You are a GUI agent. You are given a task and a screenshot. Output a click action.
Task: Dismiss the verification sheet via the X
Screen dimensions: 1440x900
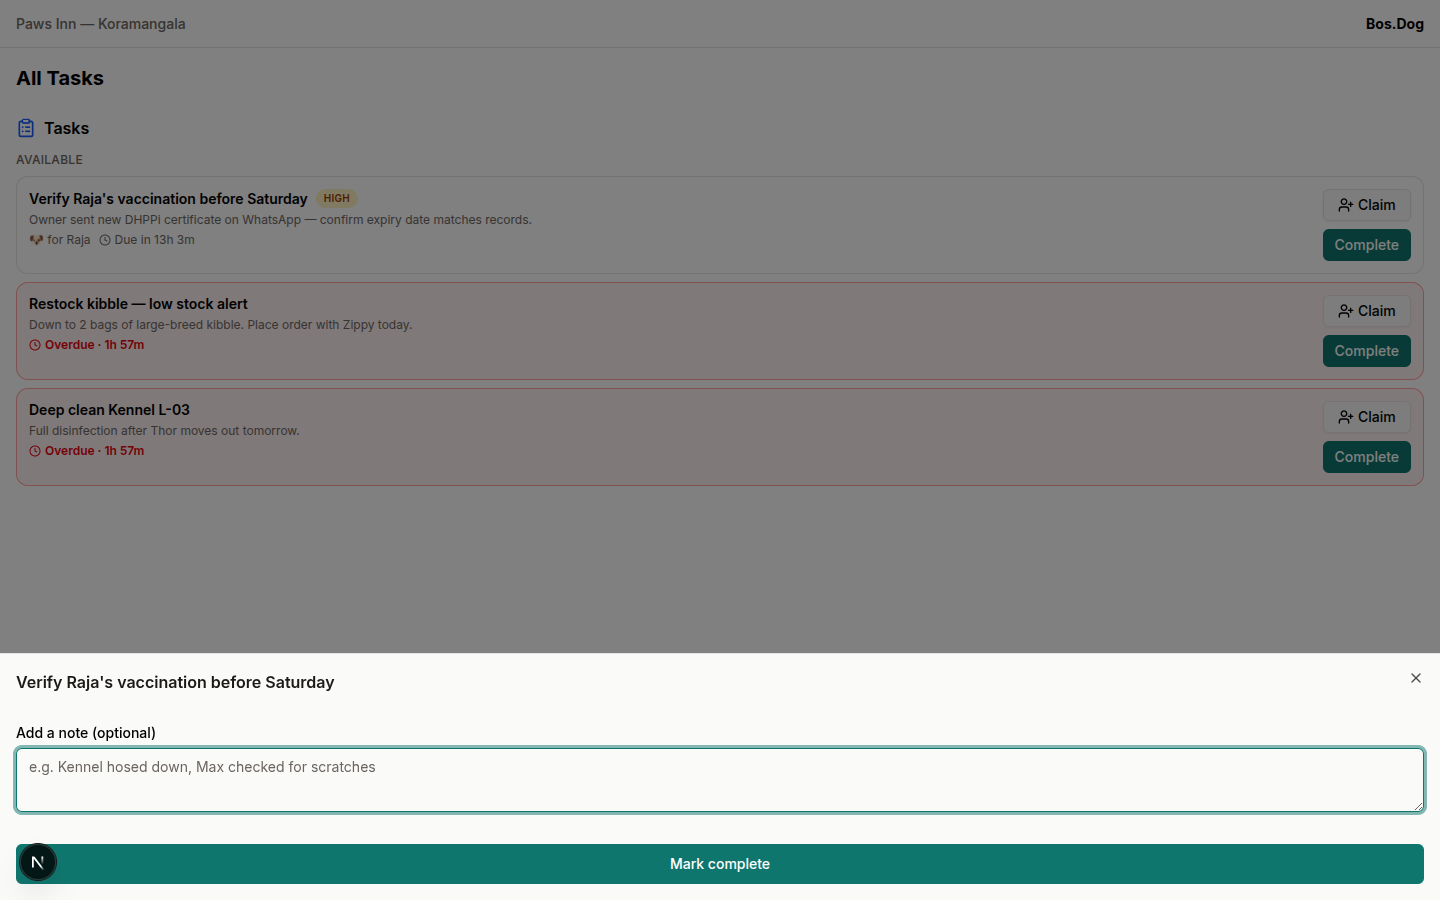(x=1416, y=678)
